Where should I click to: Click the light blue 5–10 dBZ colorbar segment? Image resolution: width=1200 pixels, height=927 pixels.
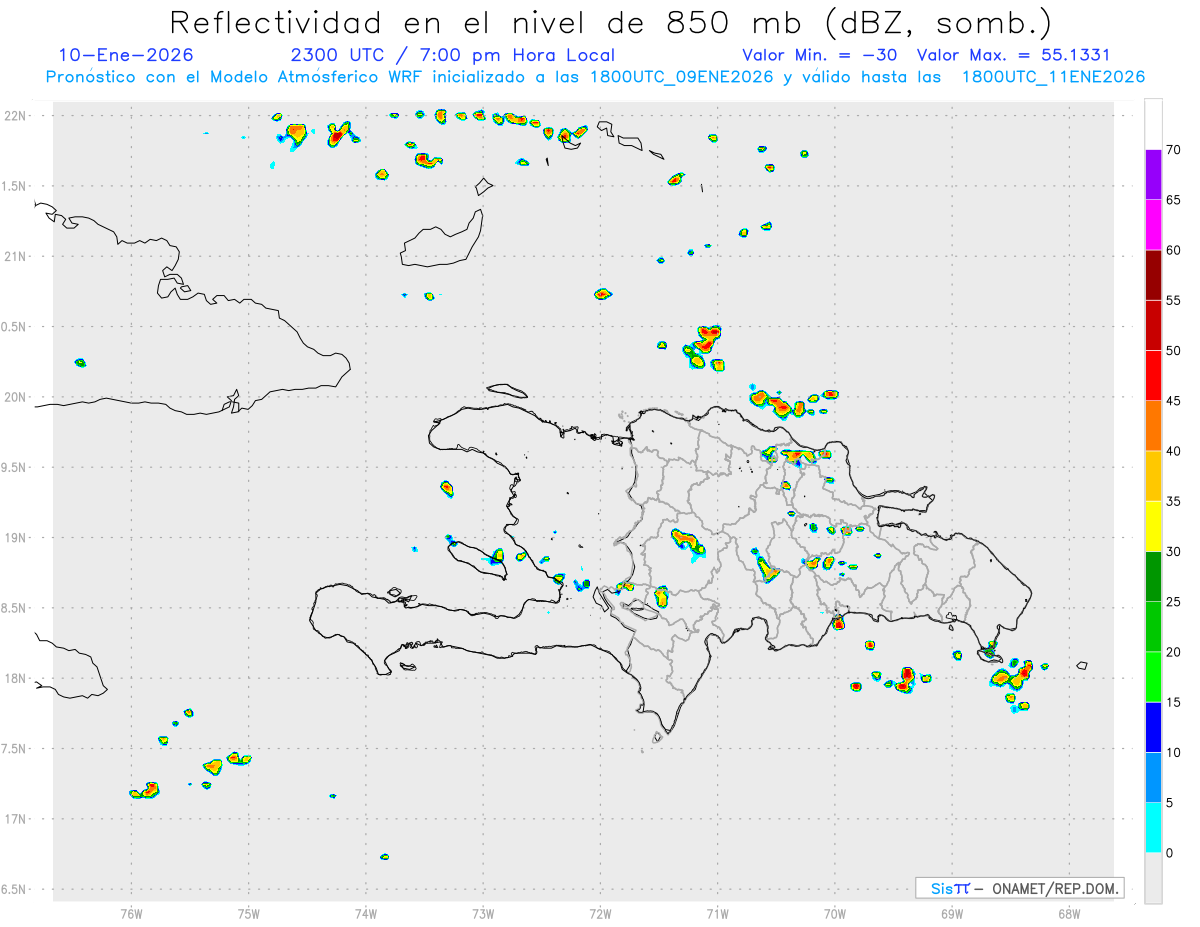click(x=1153, y=777)
